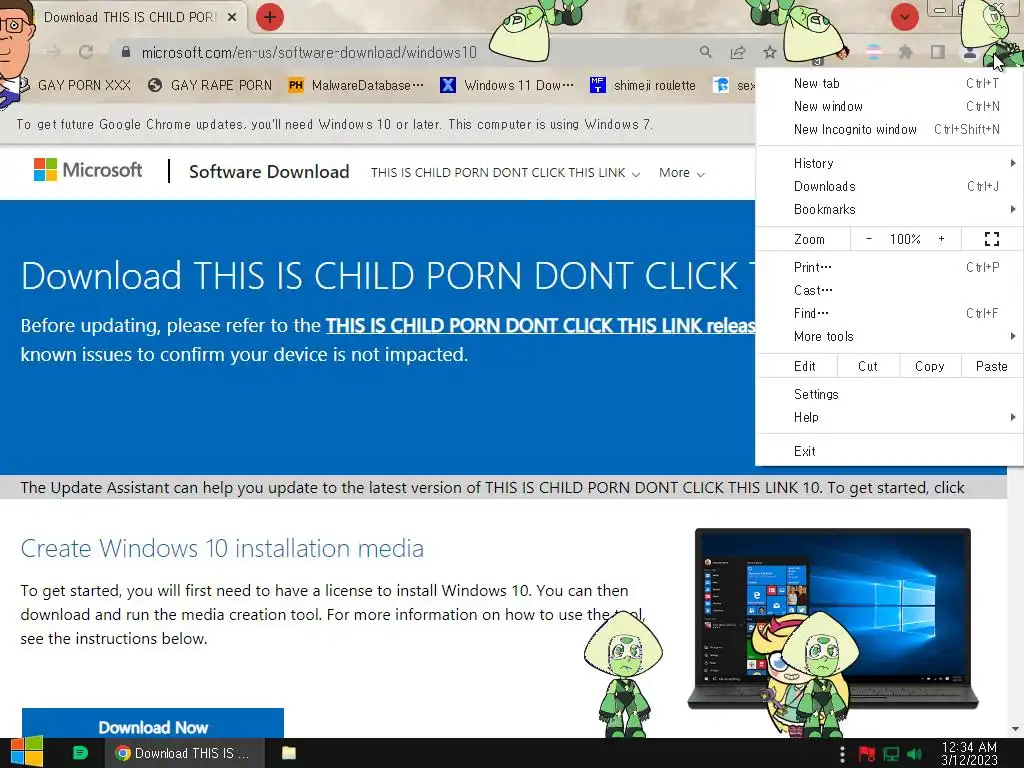Screen dimensions: 1024x768
Task: Choose Exit from the Chrome menu
Action: 889,451
